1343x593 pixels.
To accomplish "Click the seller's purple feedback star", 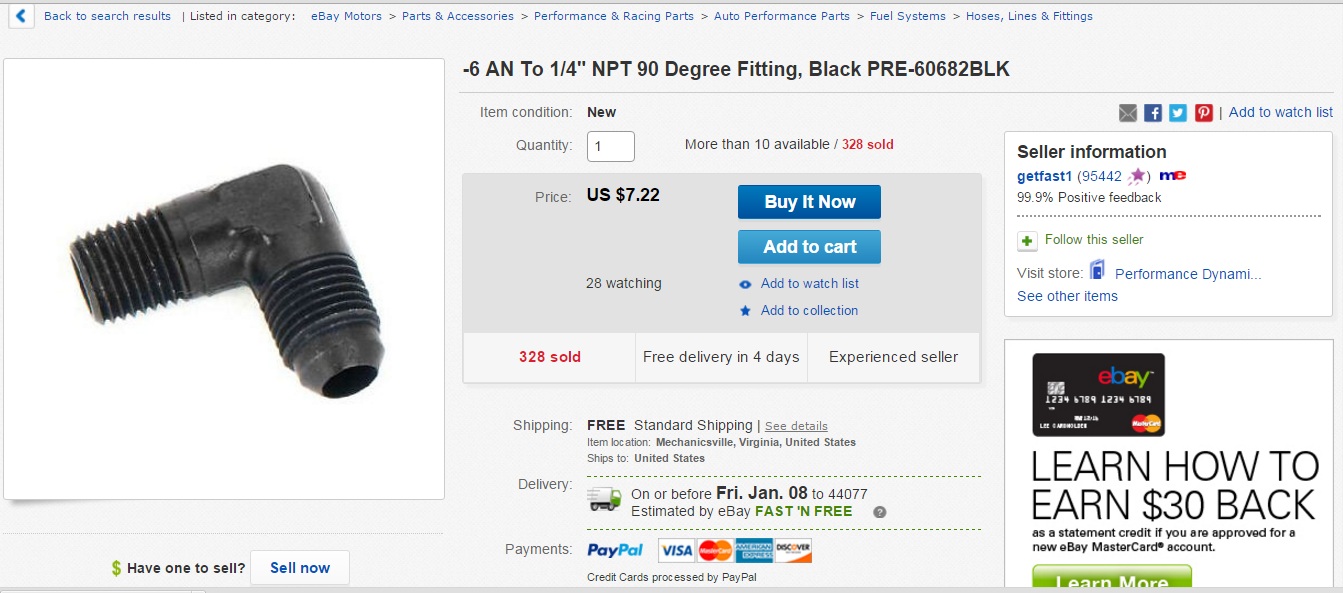I will (1137, 177).
